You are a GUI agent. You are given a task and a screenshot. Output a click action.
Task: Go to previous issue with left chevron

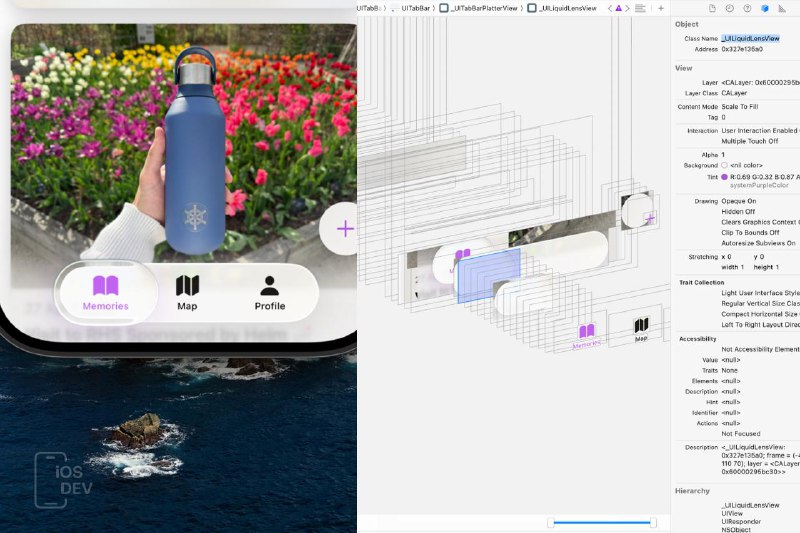tap(610, 8)
